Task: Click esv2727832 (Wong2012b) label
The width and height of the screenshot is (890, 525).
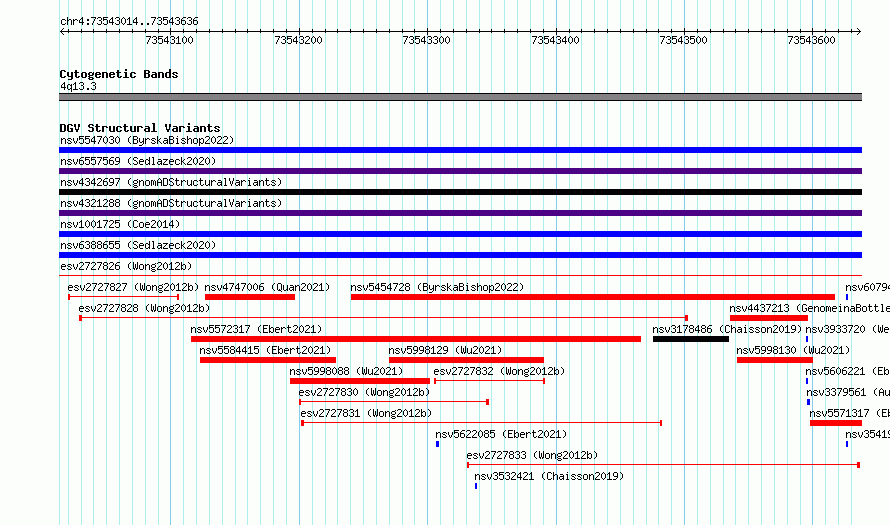Action: (499, 371)
